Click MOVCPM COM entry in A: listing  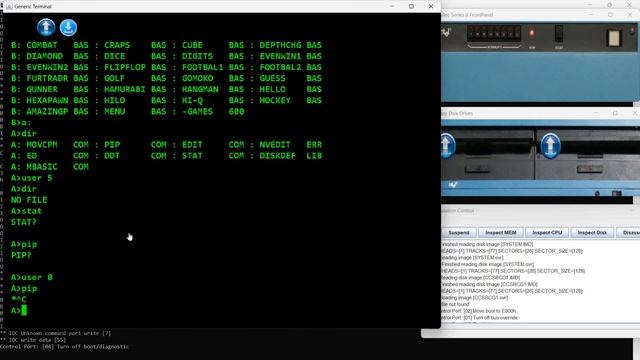[x=58, y=144]
